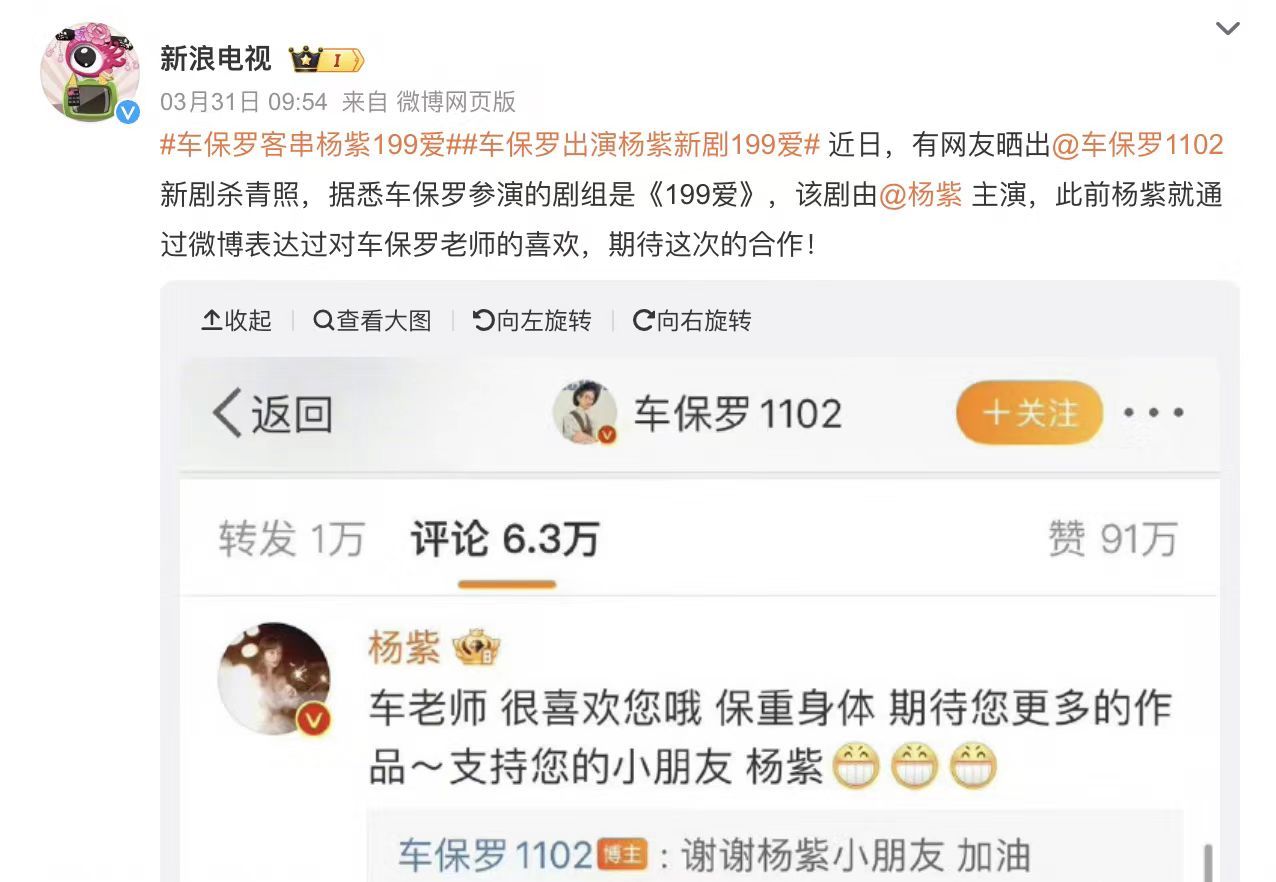Image resolution: width=1276 pixels, height=882 pixels.
Task: Click the 车保罗1102 avatar in the header
Action: coord(585,412)
